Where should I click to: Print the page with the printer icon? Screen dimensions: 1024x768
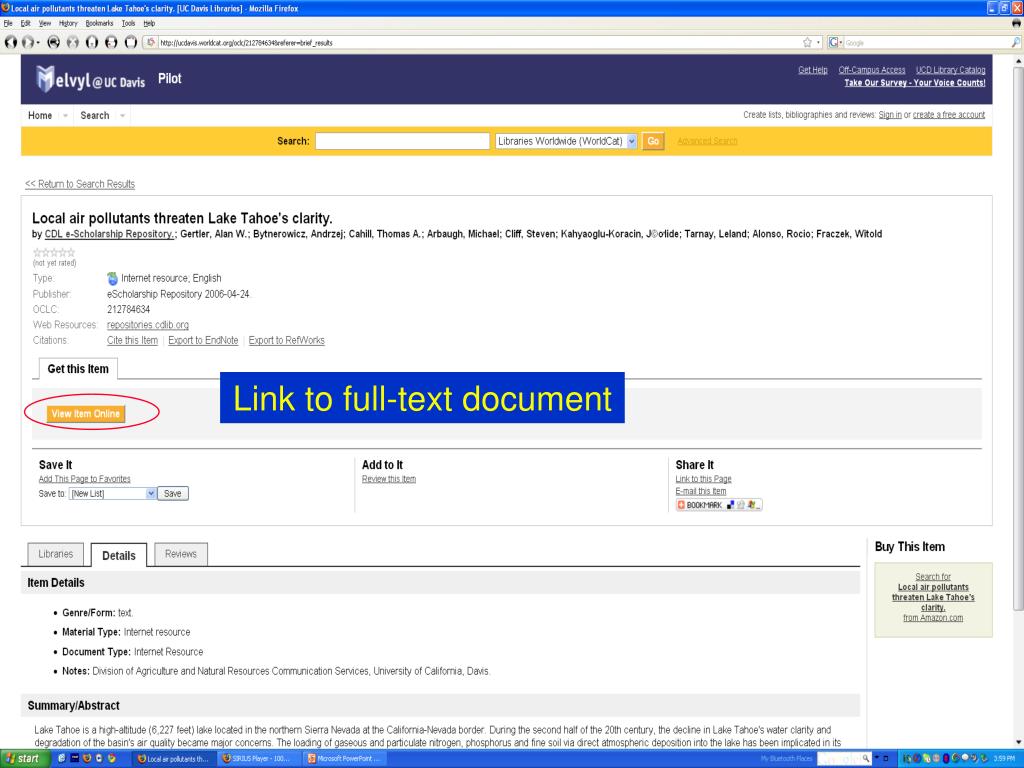point(111,42)
